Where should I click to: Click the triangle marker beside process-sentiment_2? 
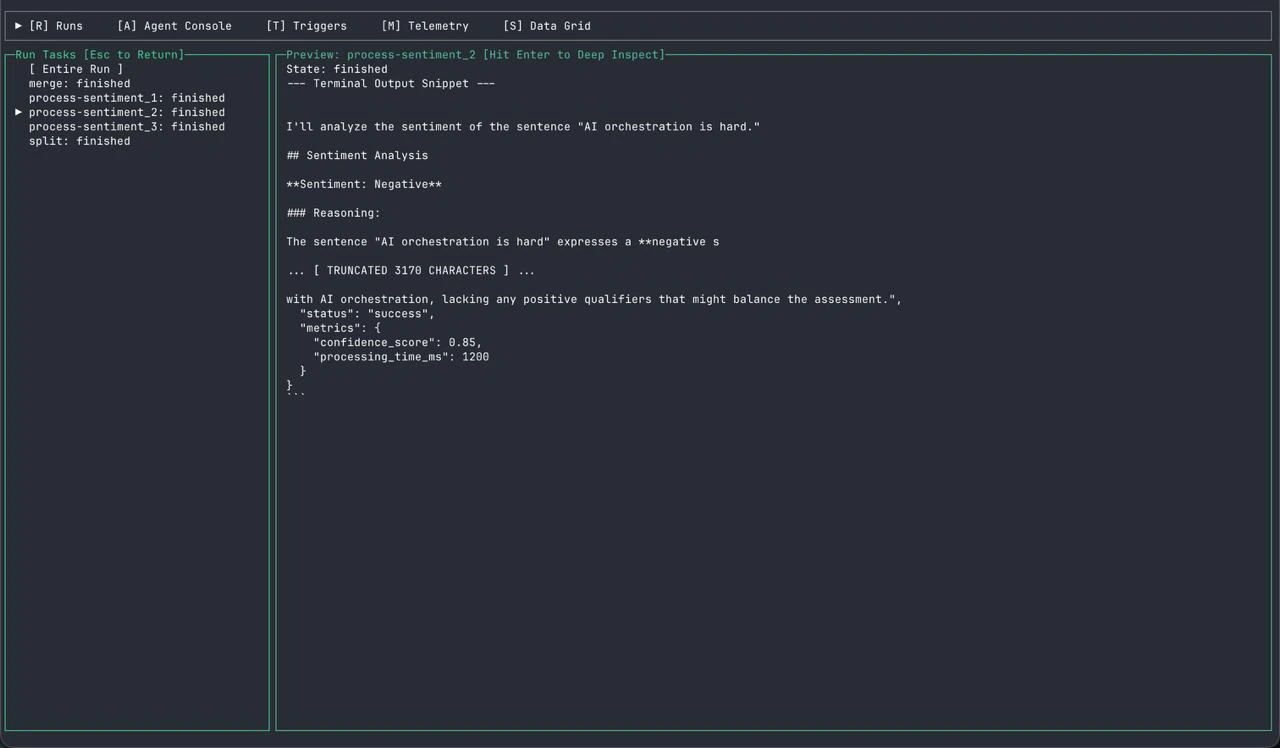(18, 112)
